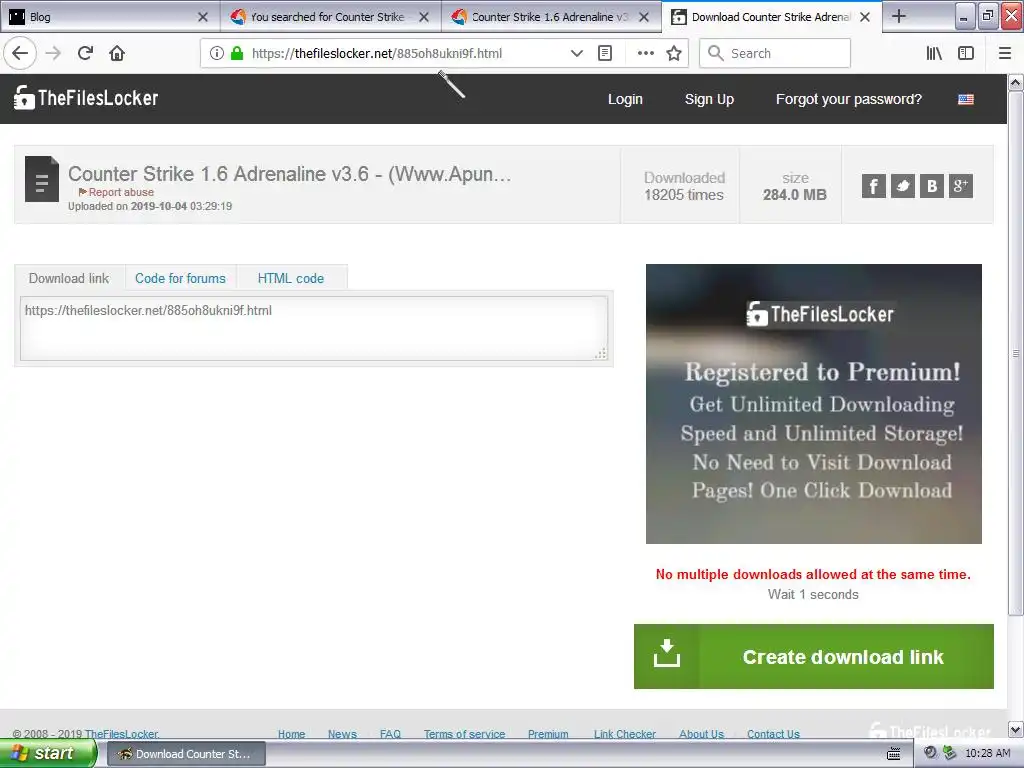Viewport: 1024px width, 768px height.
Task: Open the Library bookmarks icon
Action: tap(935, 54)
